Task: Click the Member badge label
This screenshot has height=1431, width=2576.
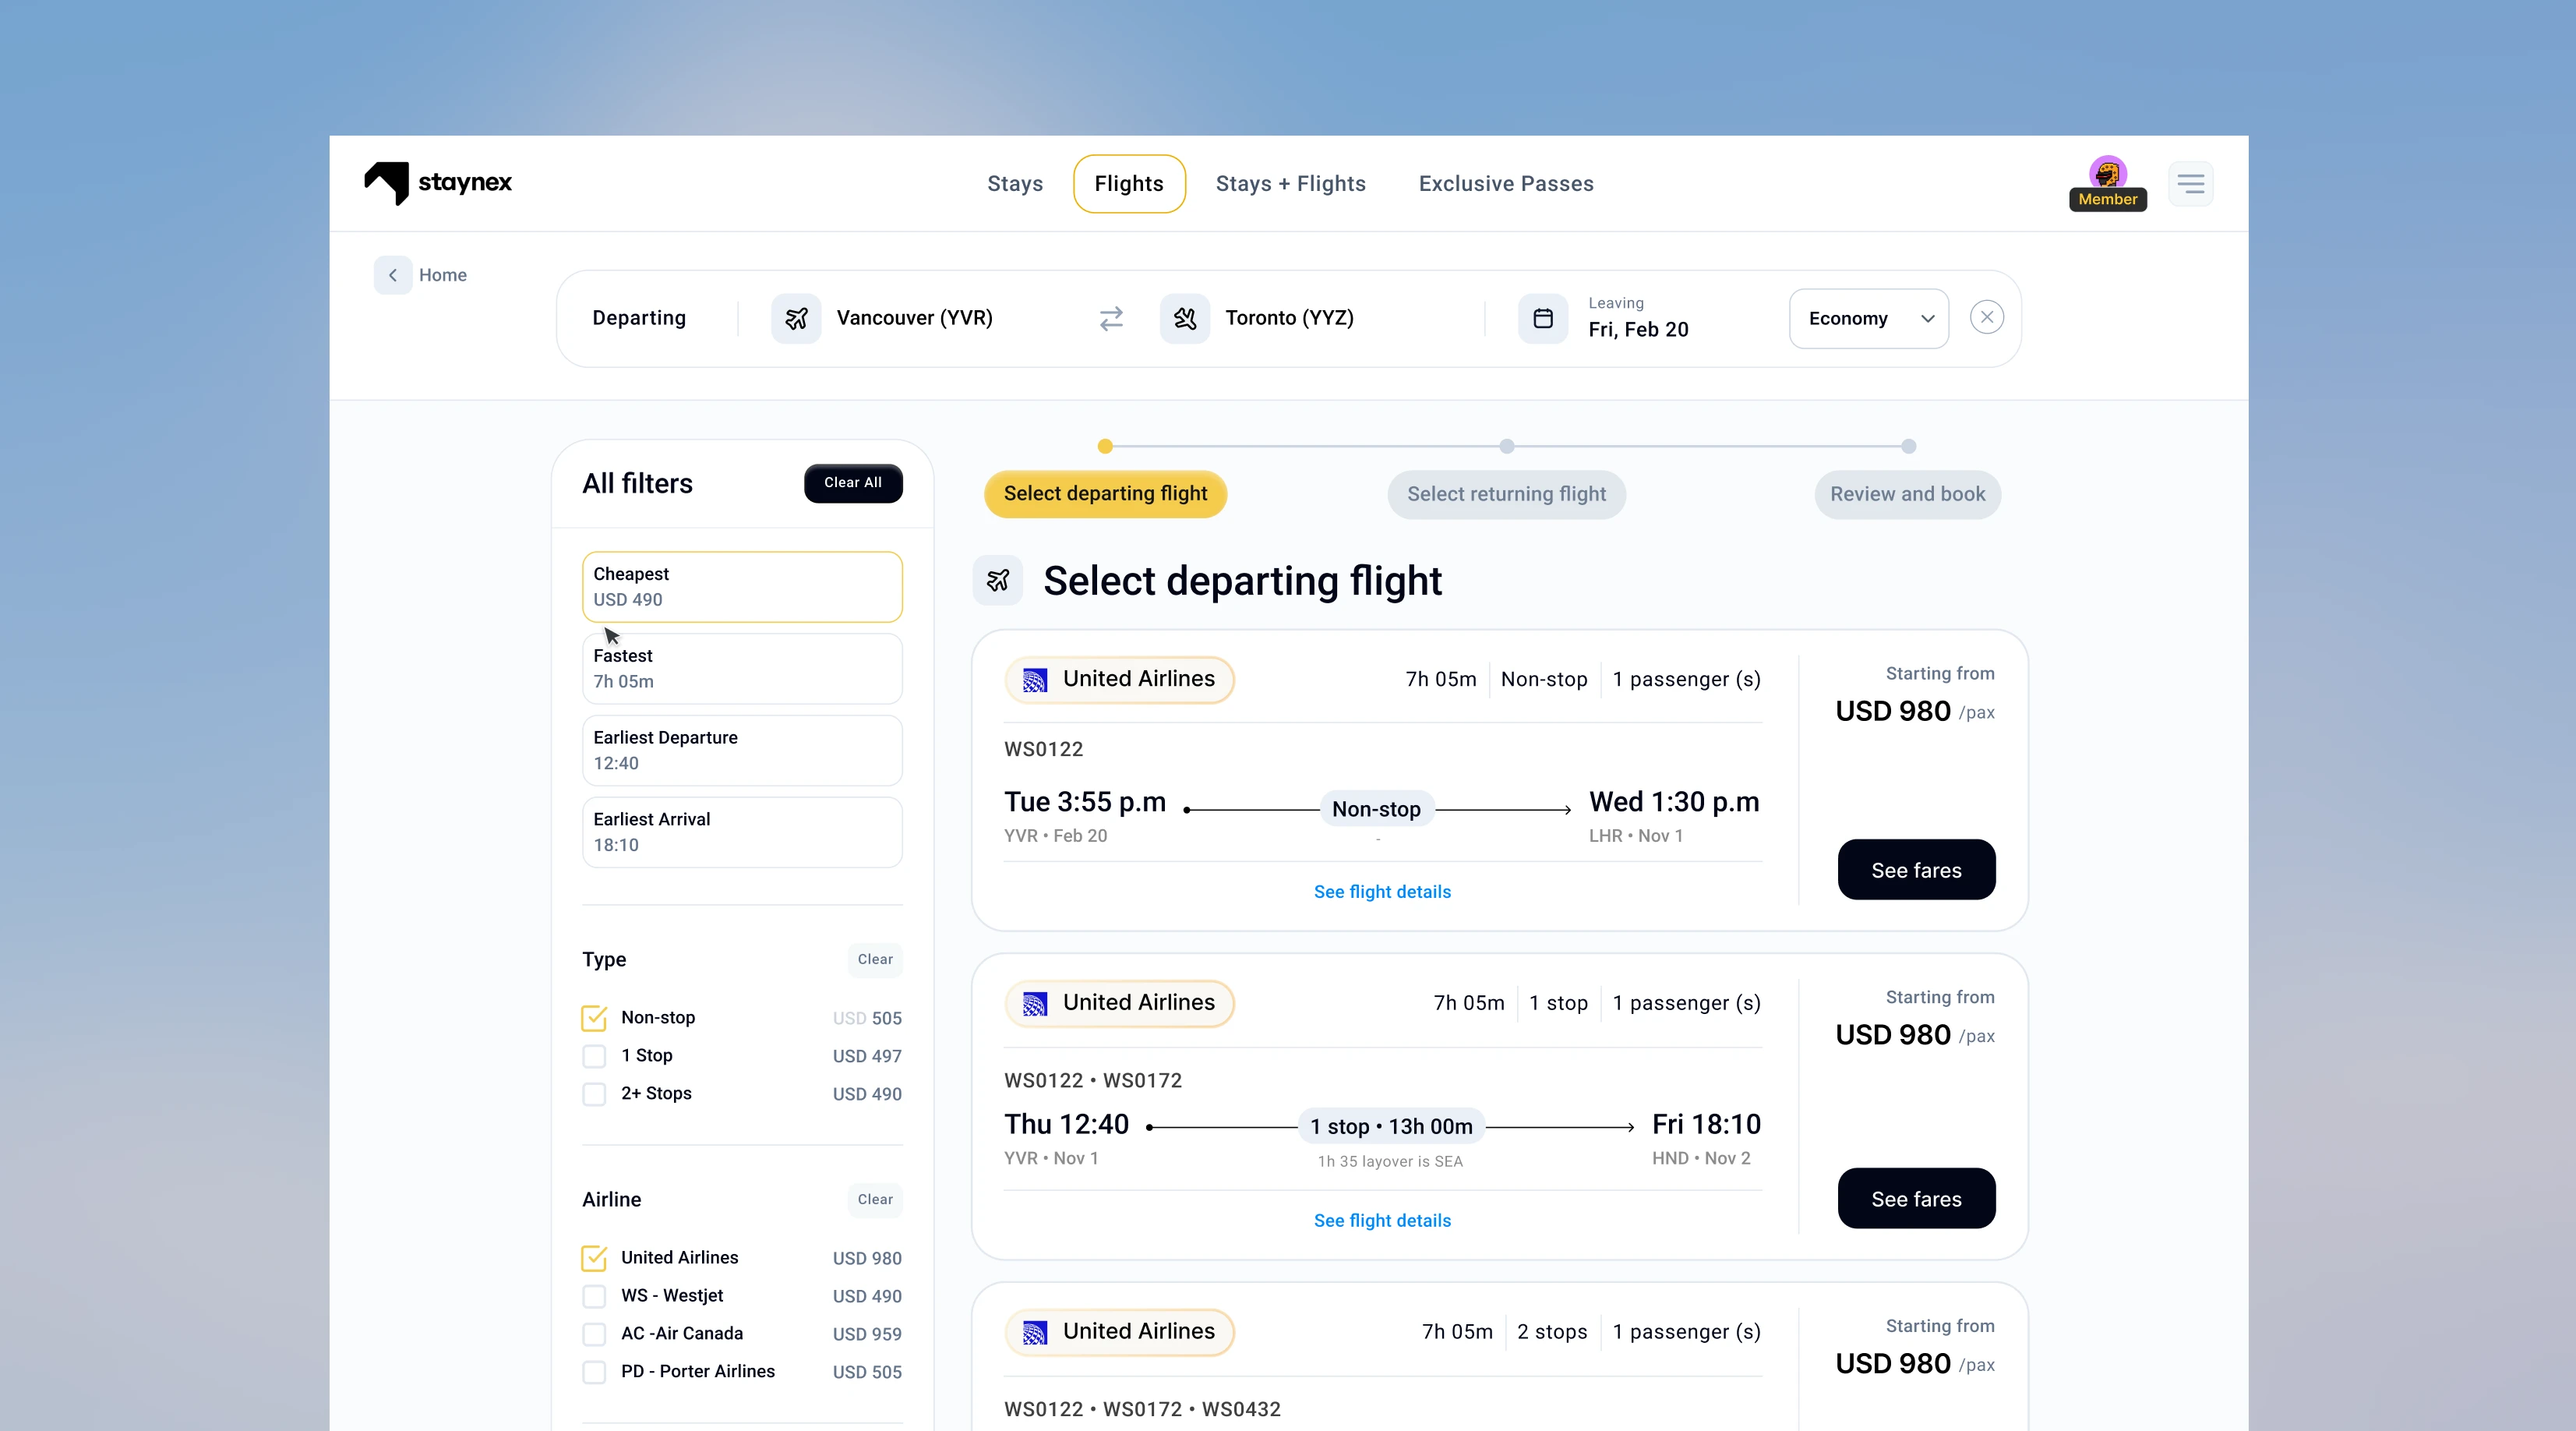Action: pos(2107,199)
